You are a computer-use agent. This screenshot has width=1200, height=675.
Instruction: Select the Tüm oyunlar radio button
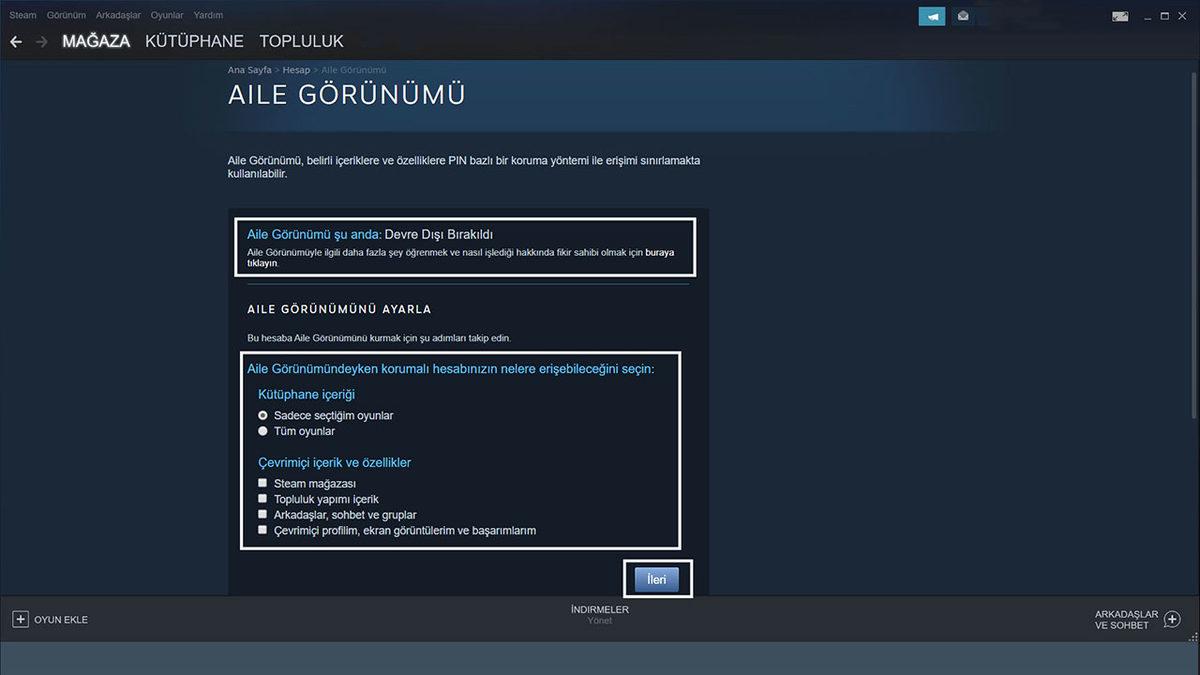263,431
